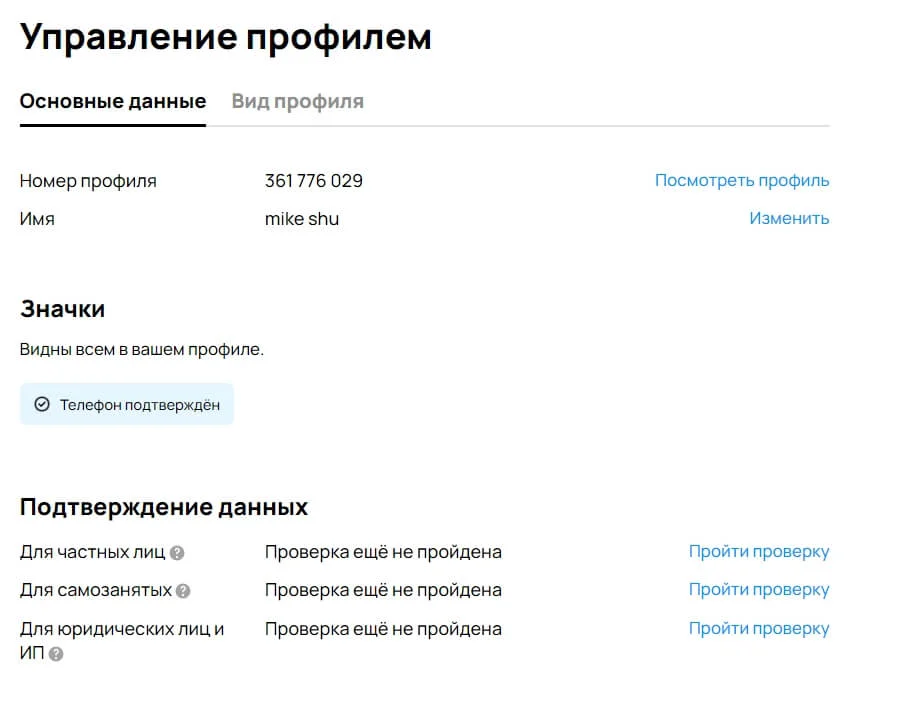906x701 pixels.
Task: Click the "Для самозанятых" row label
Action: tap(96, 590)
